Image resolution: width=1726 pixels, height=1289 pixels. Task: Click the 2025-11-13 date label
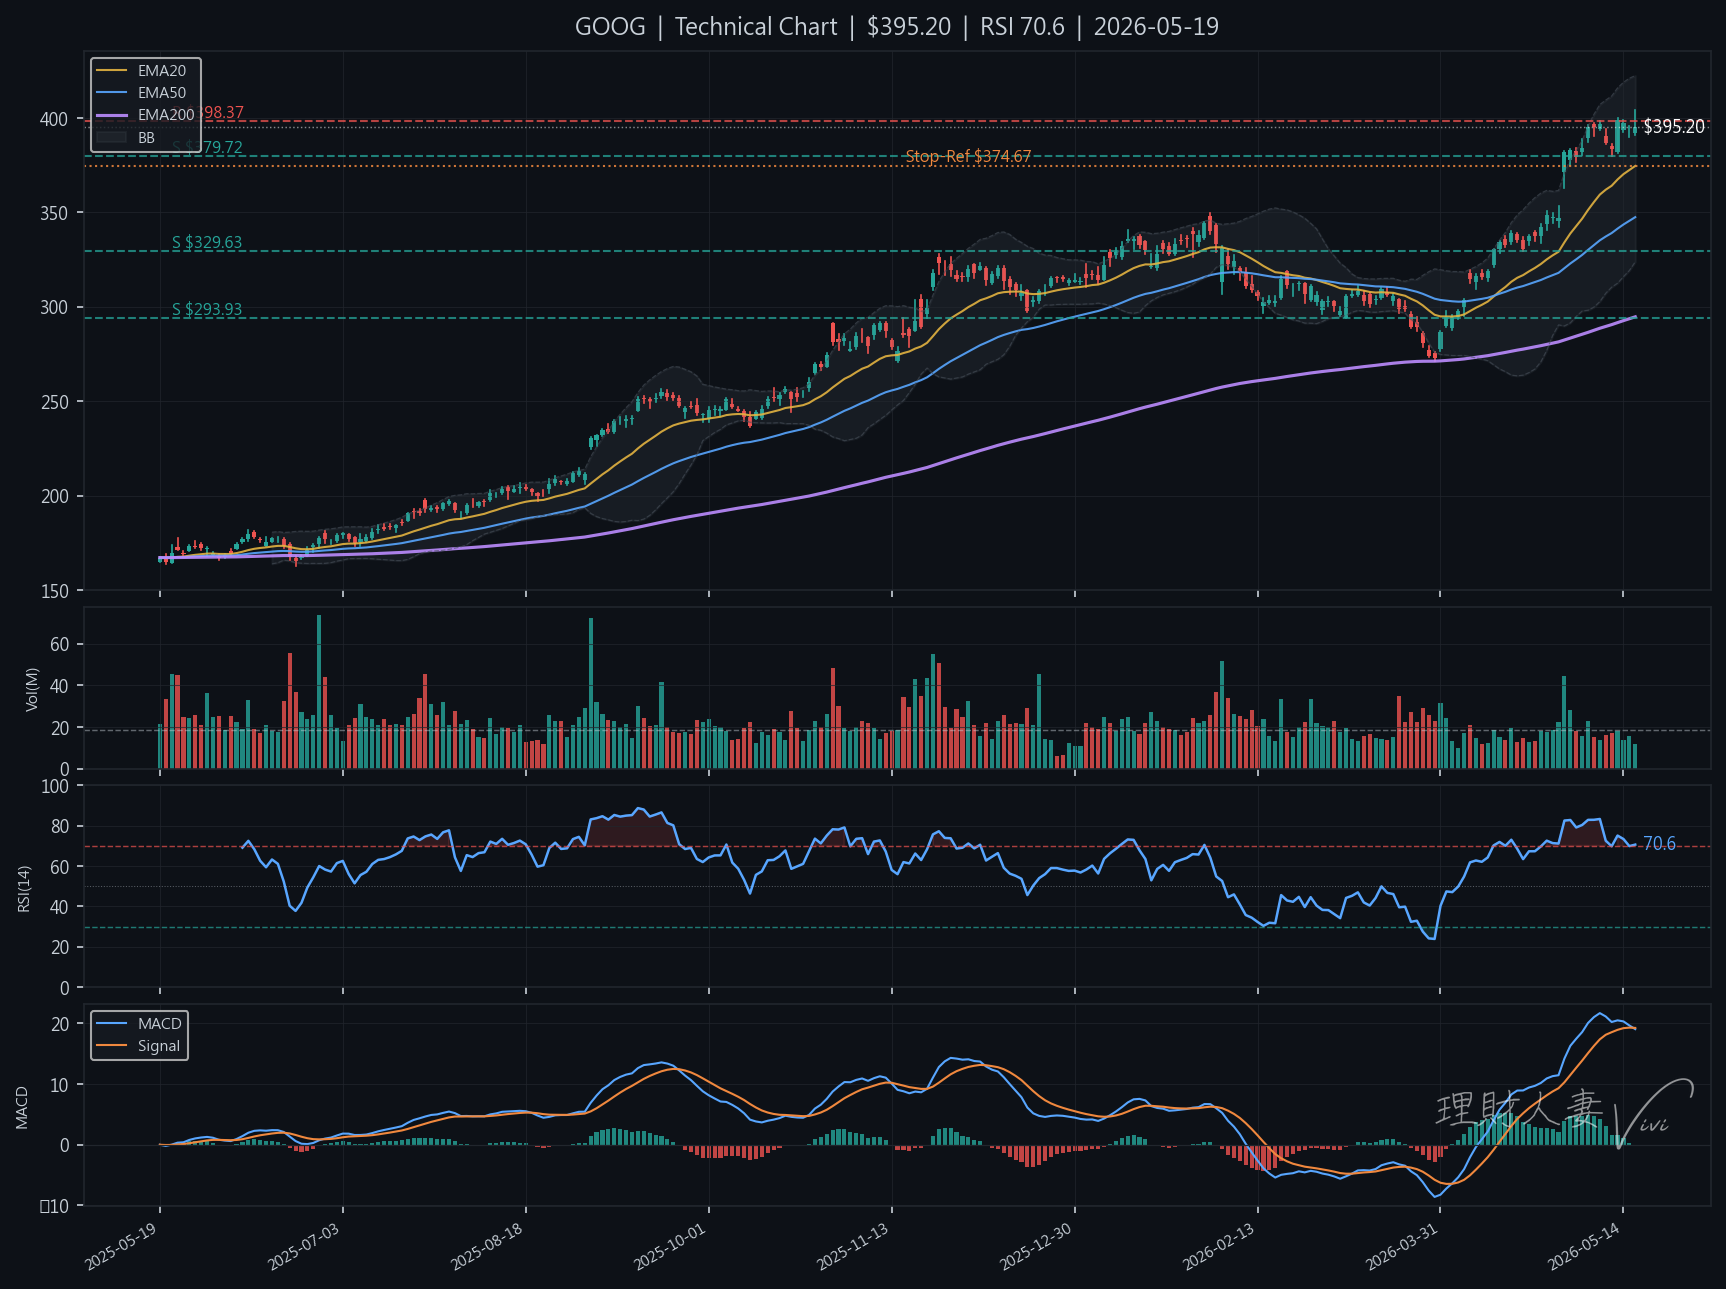(853, 1246)
